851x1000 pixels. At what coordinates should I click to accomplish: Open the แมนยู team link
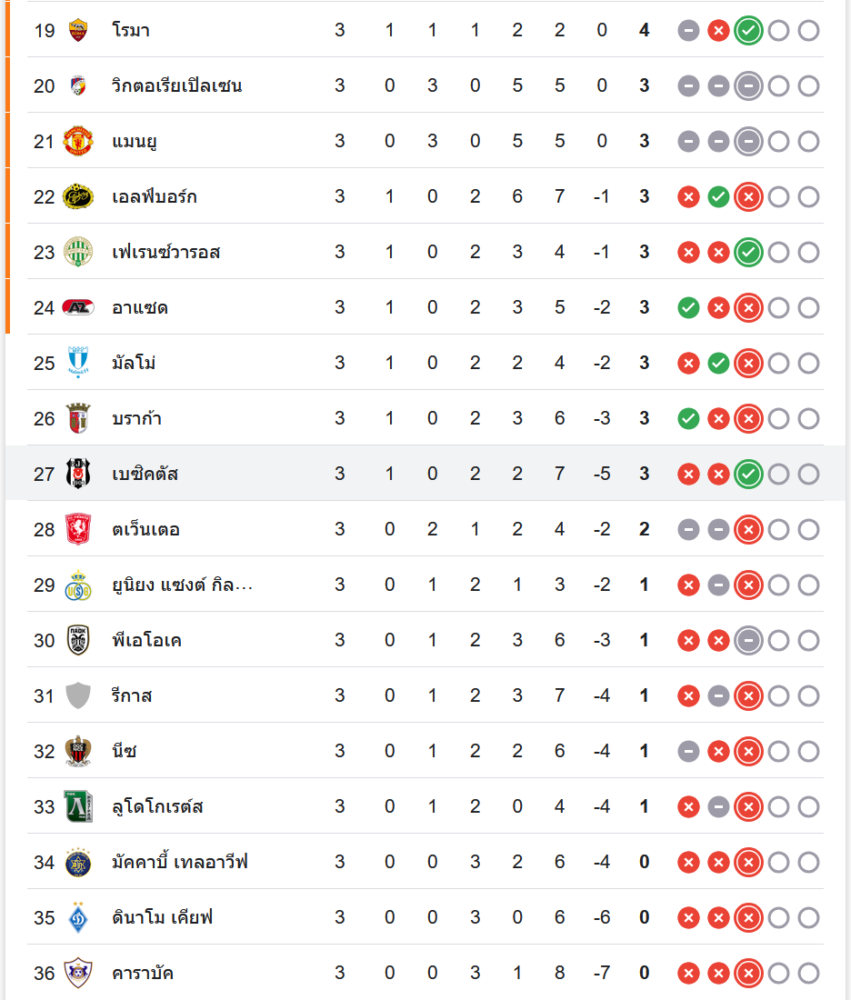tap(135, 141)
